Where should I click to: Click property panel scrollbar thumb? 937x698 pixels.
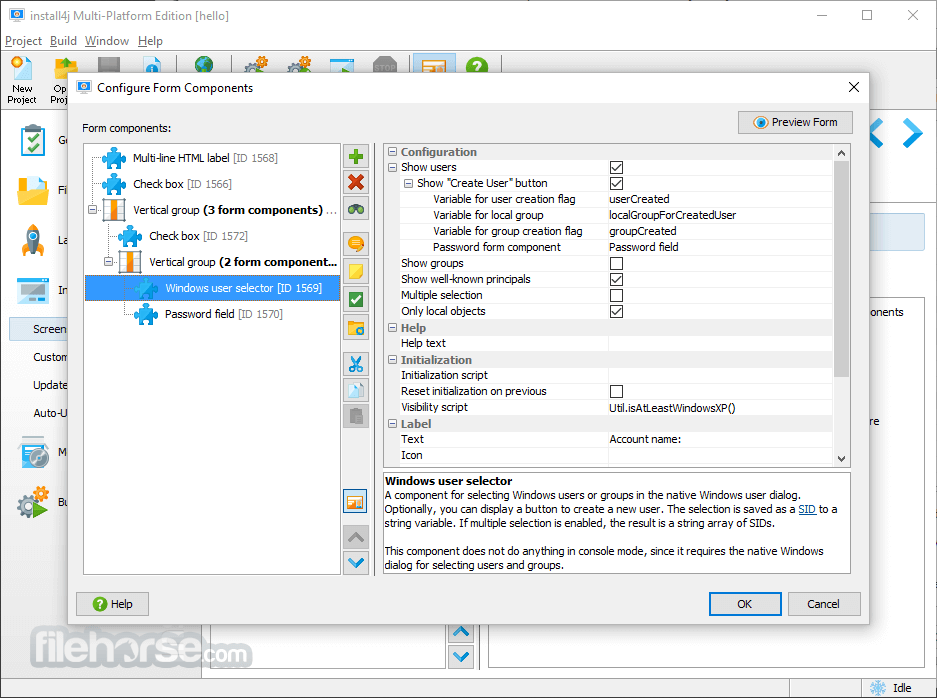point(841,269)
